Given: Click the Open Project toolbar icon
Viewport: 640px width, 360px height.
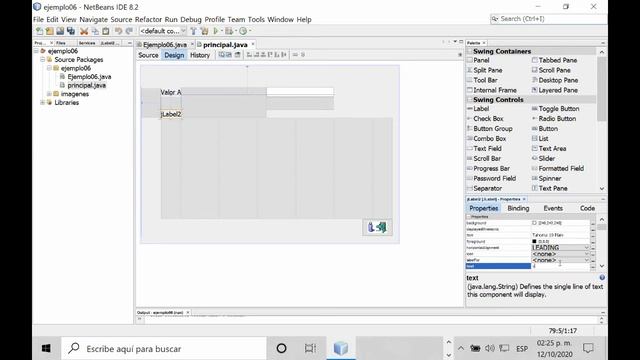Looking at the screenshot, I should pyautogui.click(x=60, y=31).
